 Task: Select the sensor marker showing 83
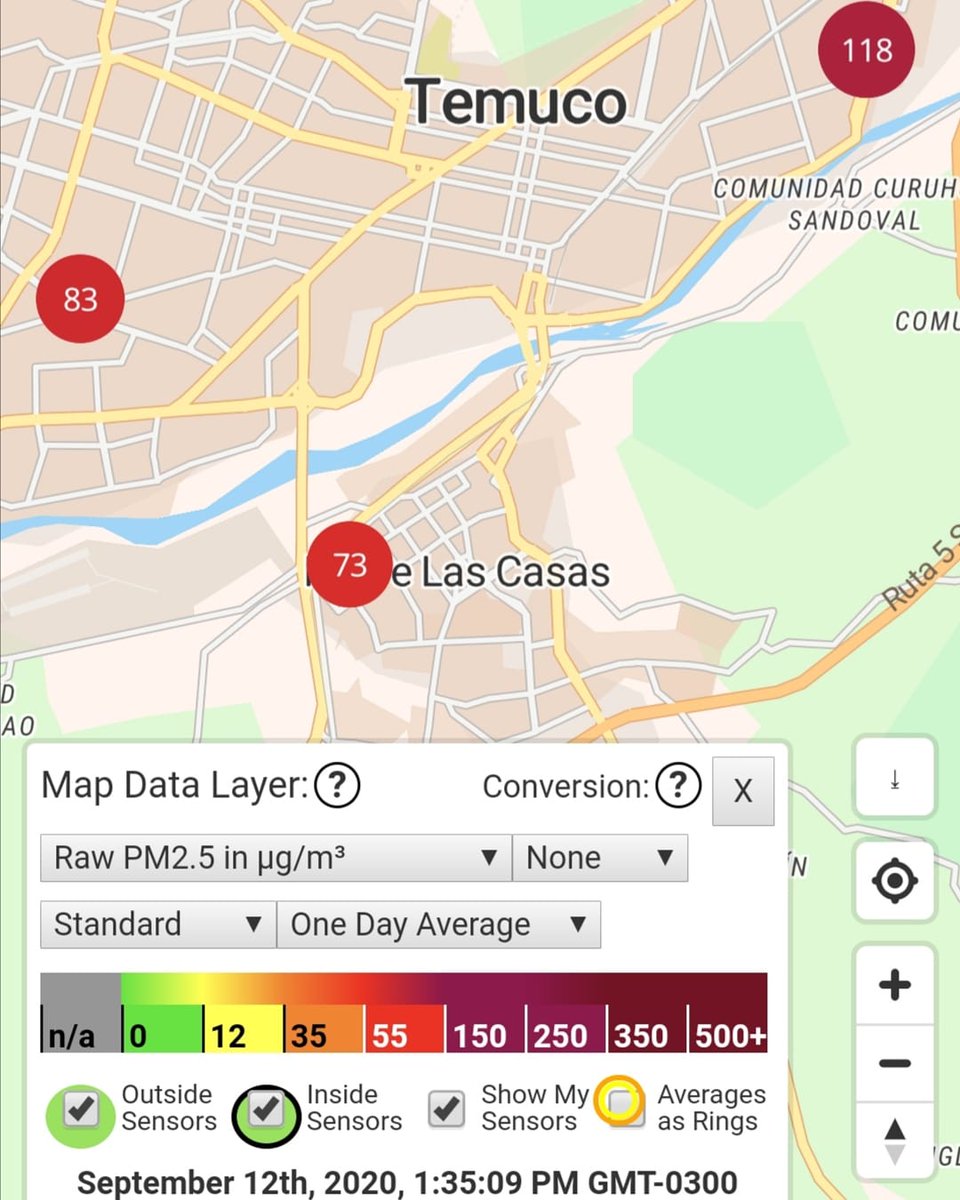[x=80, y=298]
